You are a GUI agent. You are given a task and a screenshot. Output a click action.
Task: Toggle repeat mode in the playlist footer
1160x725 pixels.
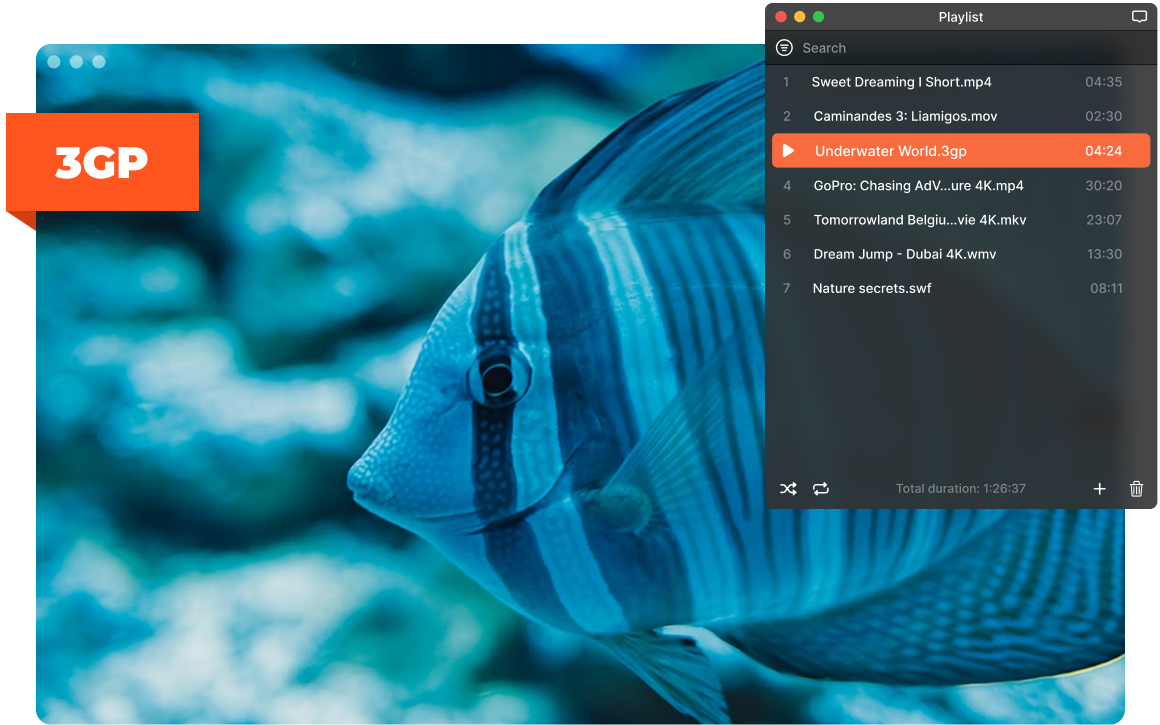tap(820, 489)
